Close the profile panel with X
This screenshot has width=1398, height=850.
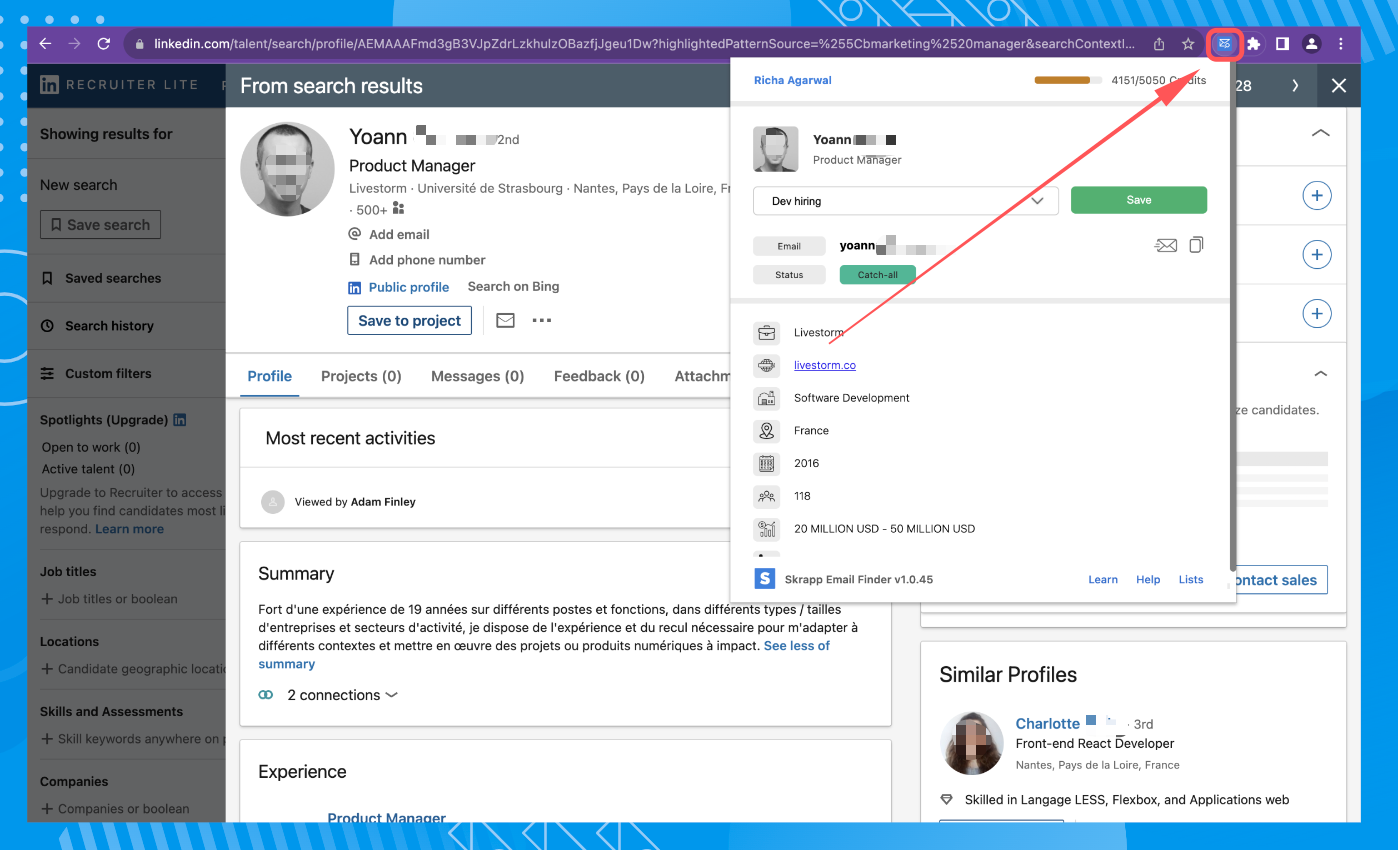(x=1339, y=85)
